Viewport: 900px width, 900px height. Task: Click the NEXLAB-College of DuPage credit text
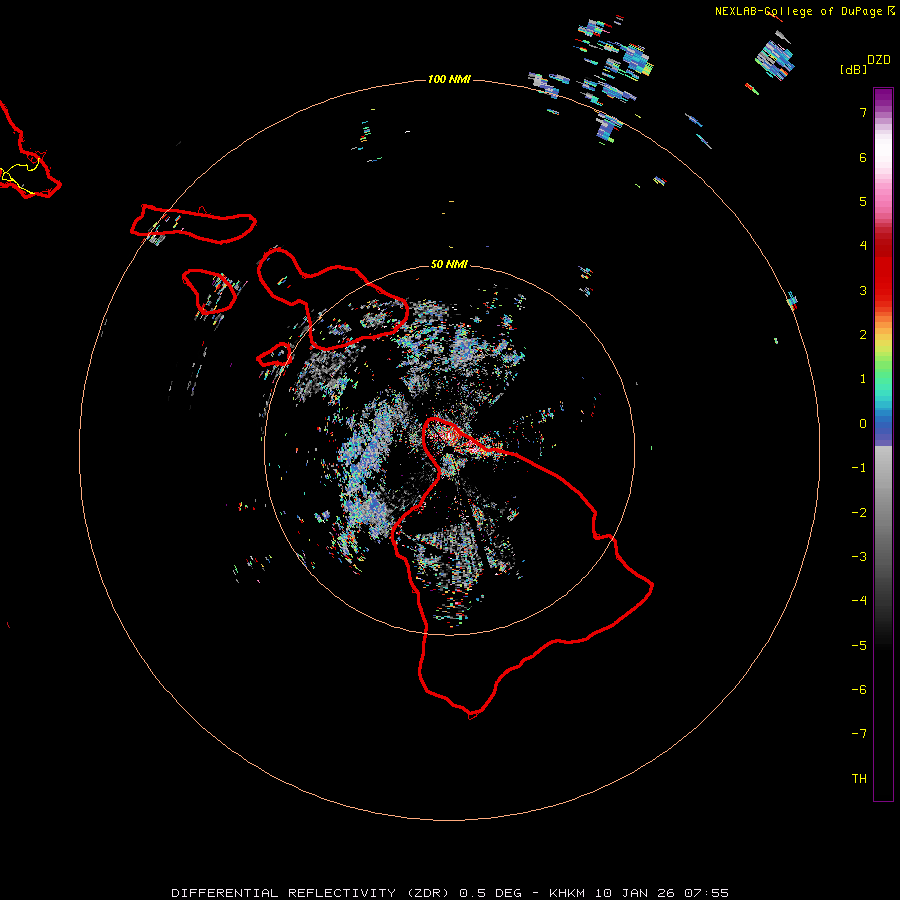pyautogui.click(x=798, y=11)
